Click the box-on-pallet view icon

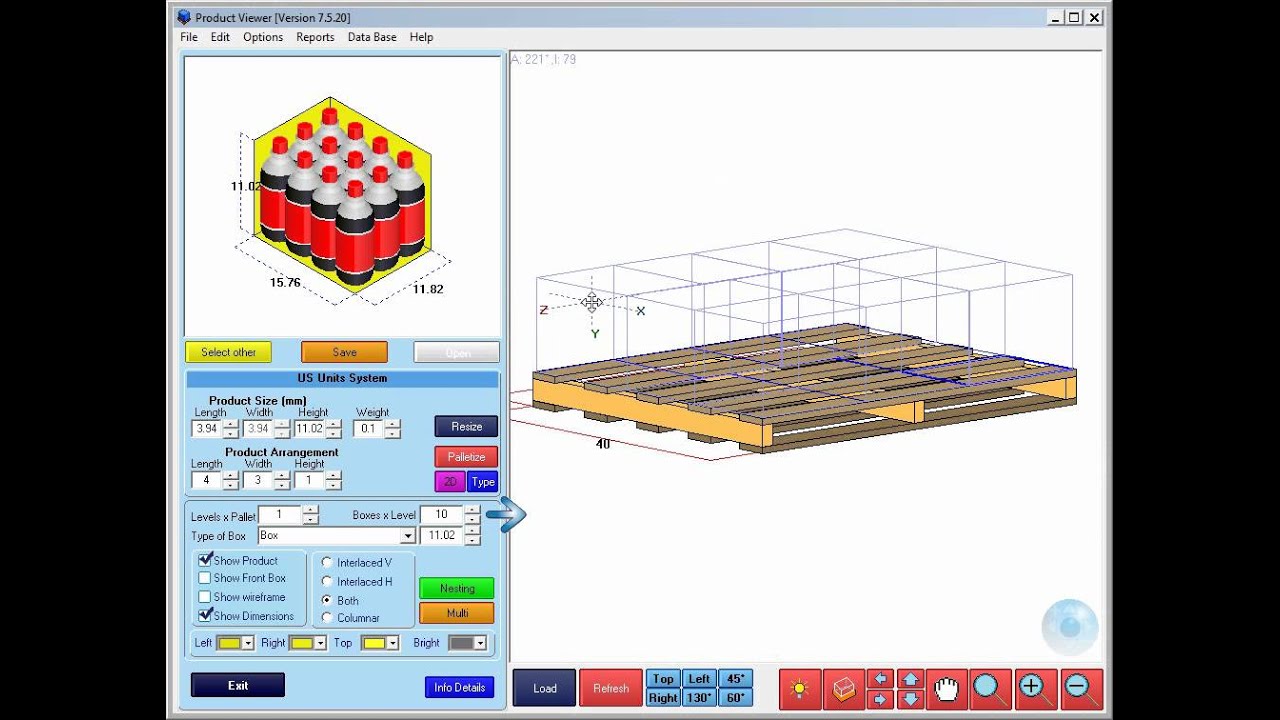pos(844,688)
